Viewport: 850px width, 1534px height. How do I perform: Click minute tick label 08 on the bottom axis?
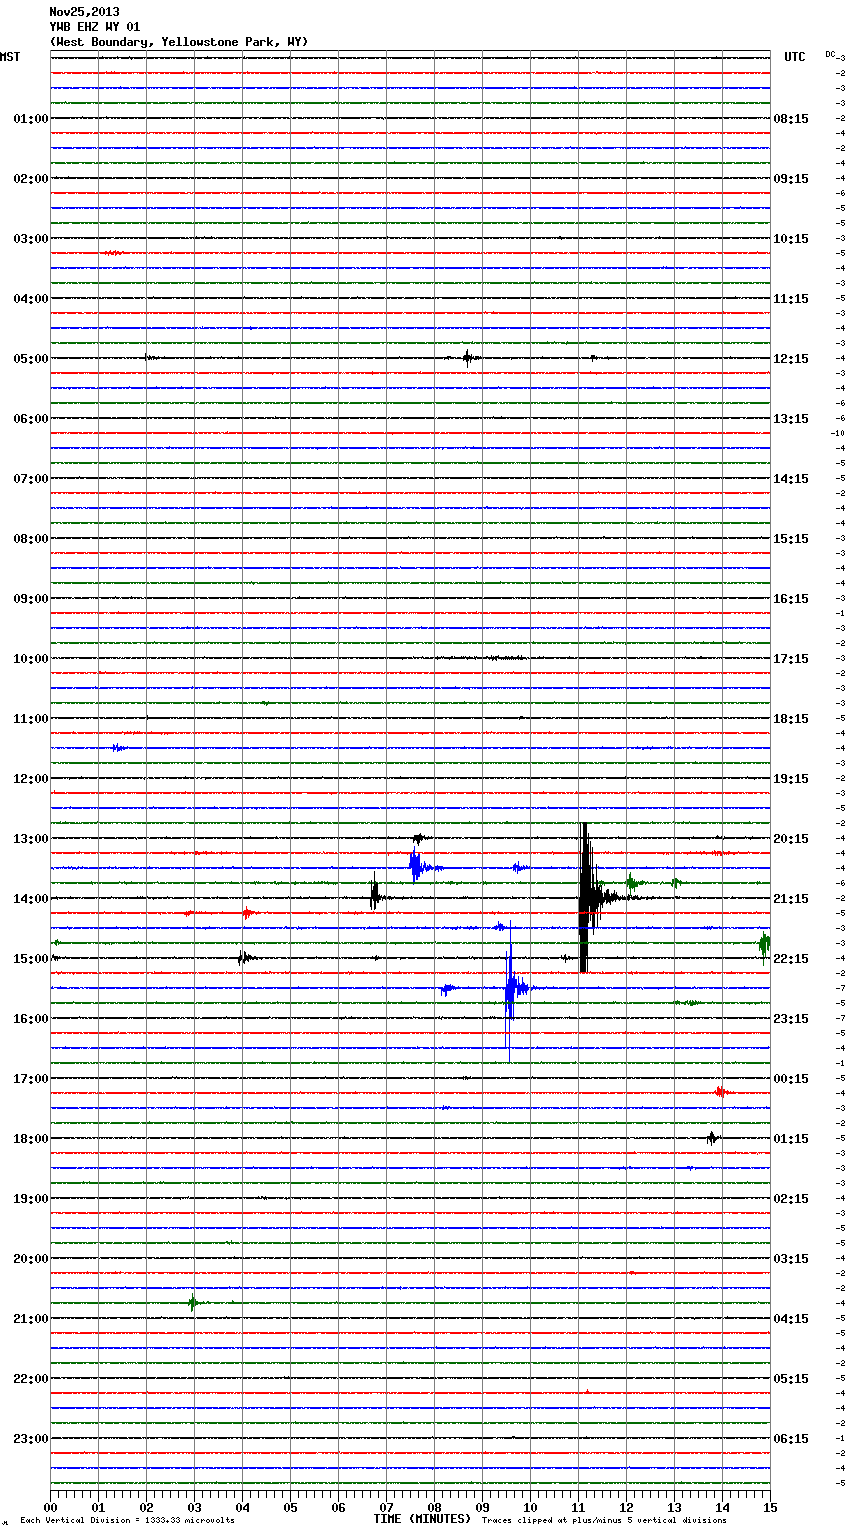[434, 1507]
